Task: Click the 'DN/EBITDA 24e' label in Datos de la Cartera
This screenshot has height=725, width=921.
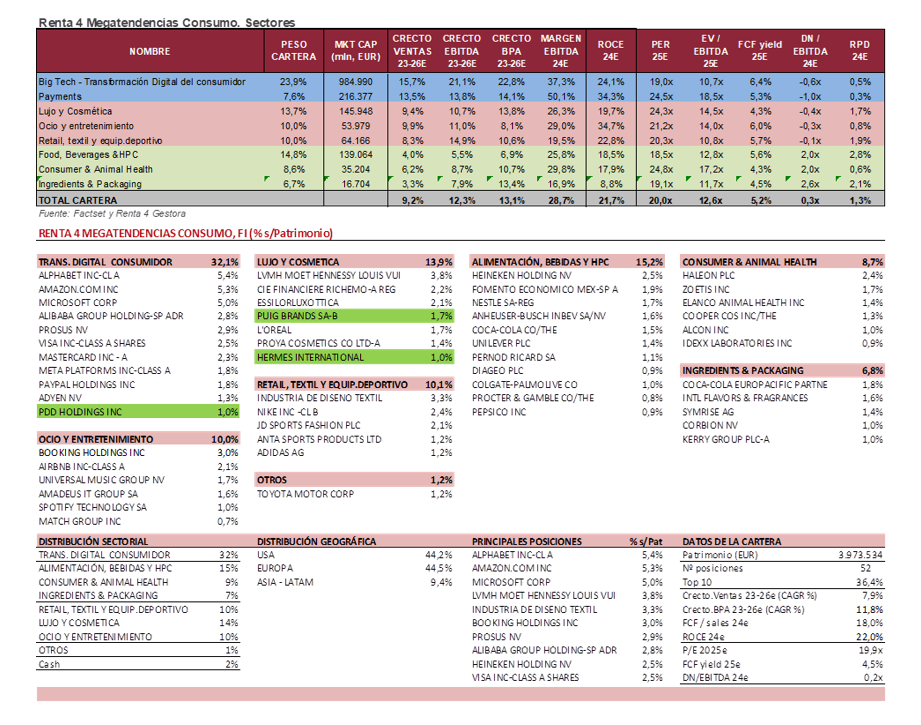Action: coord(715,678)
